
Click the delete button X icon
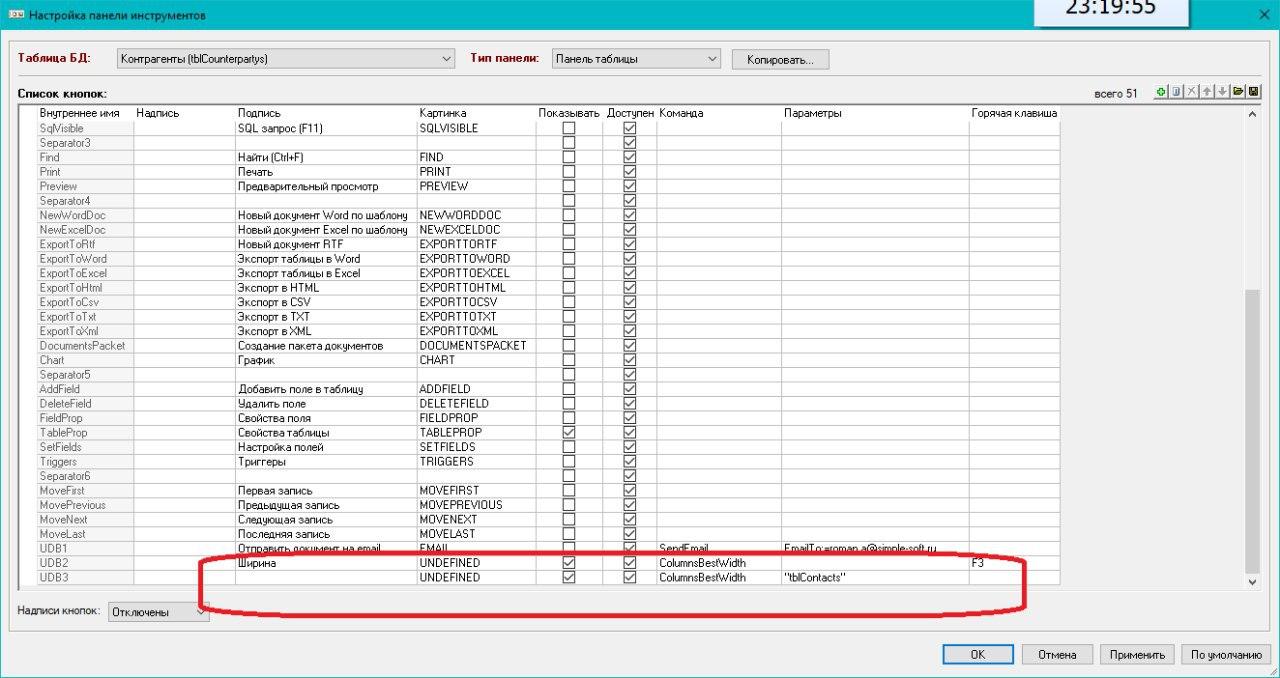1192,92
